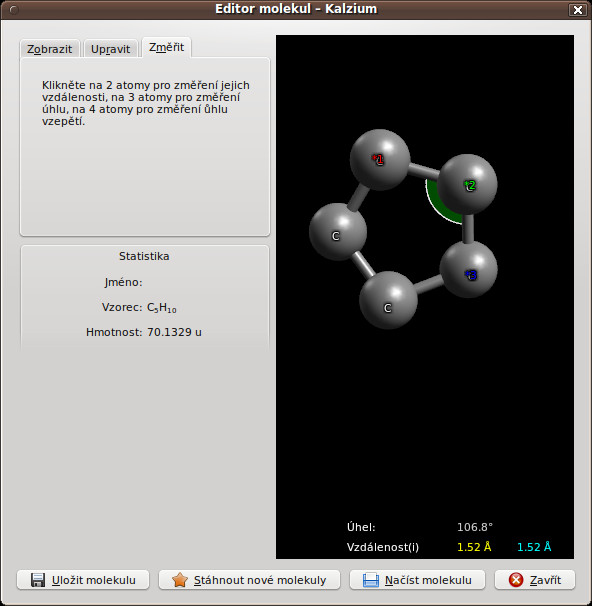Click the Uložit molekulu button
The width and height of the screenshot is (592, 606).
pos(83,580)
